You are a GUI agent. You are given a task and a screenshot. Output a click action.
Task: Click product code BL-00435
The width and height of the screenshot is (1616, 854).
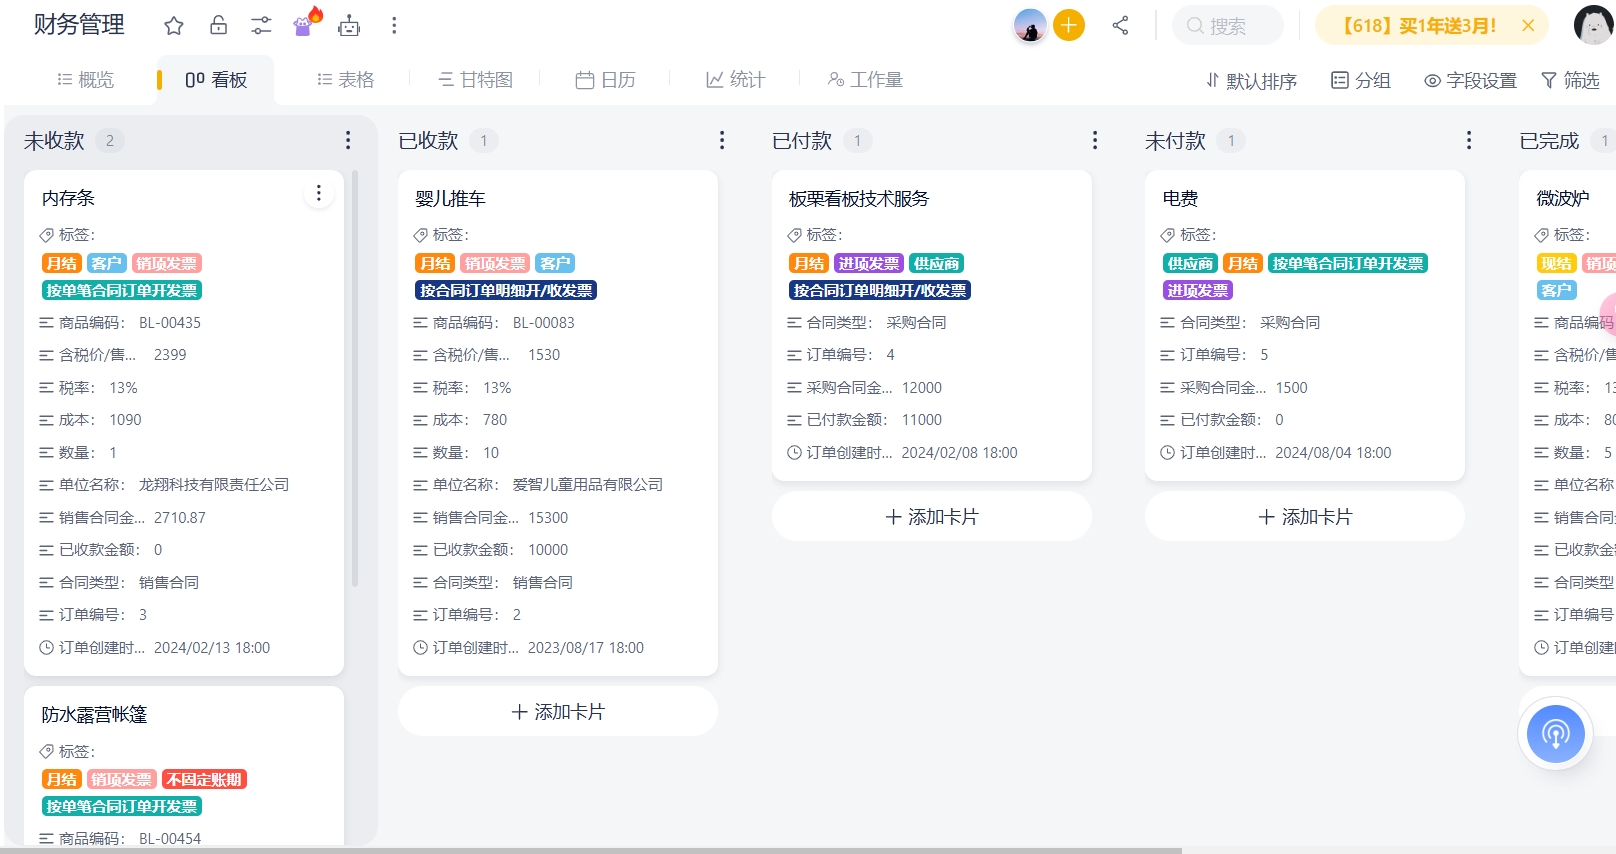(170, 323)
